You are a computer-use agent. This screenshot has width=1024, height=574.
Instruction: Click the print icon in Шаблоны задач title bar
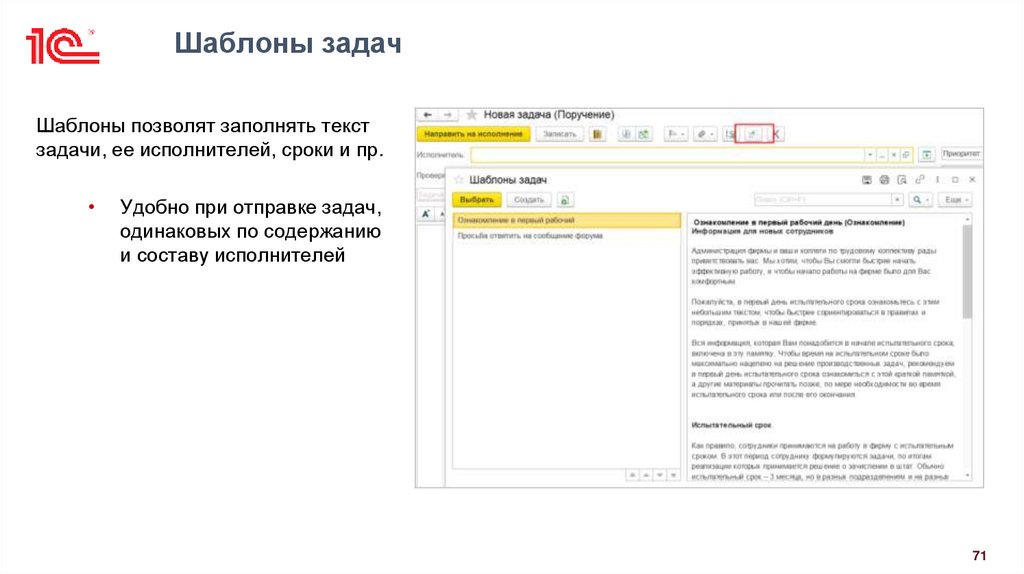click(884, 180)
